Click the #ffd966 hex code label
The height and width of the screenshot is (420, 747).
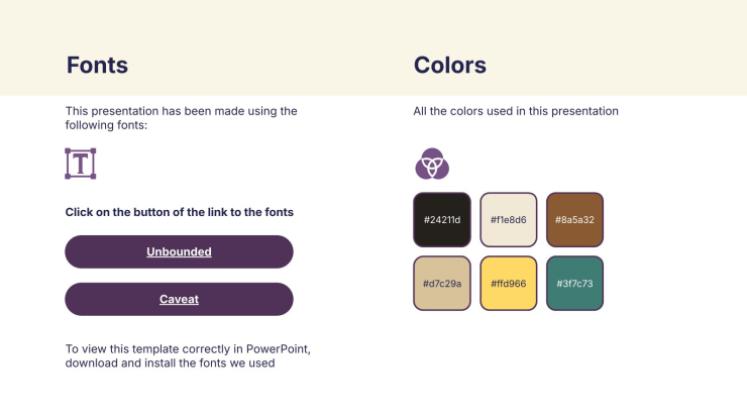508,284
